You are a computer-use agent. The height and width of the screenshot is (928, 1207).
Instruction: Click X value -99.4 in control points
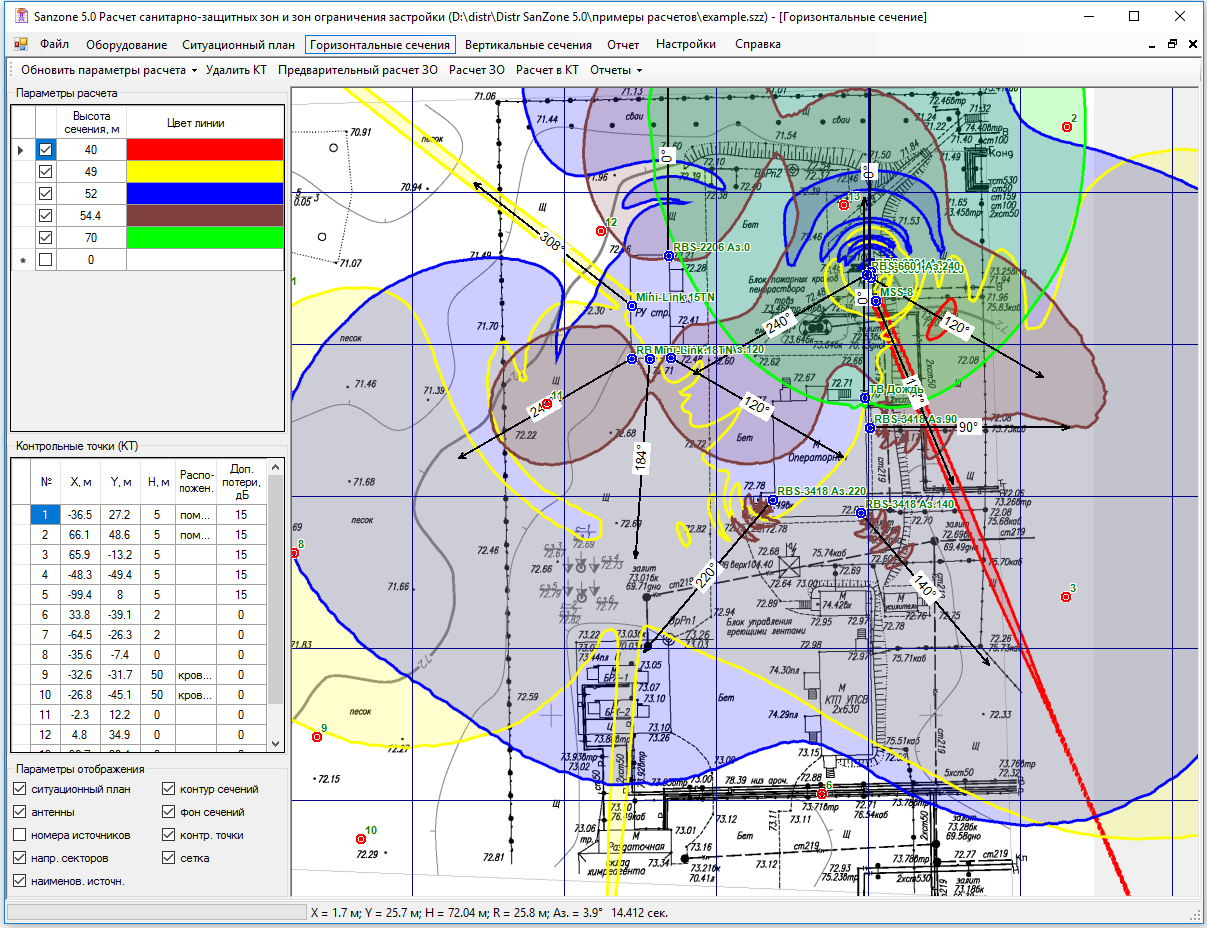point(82,594)
